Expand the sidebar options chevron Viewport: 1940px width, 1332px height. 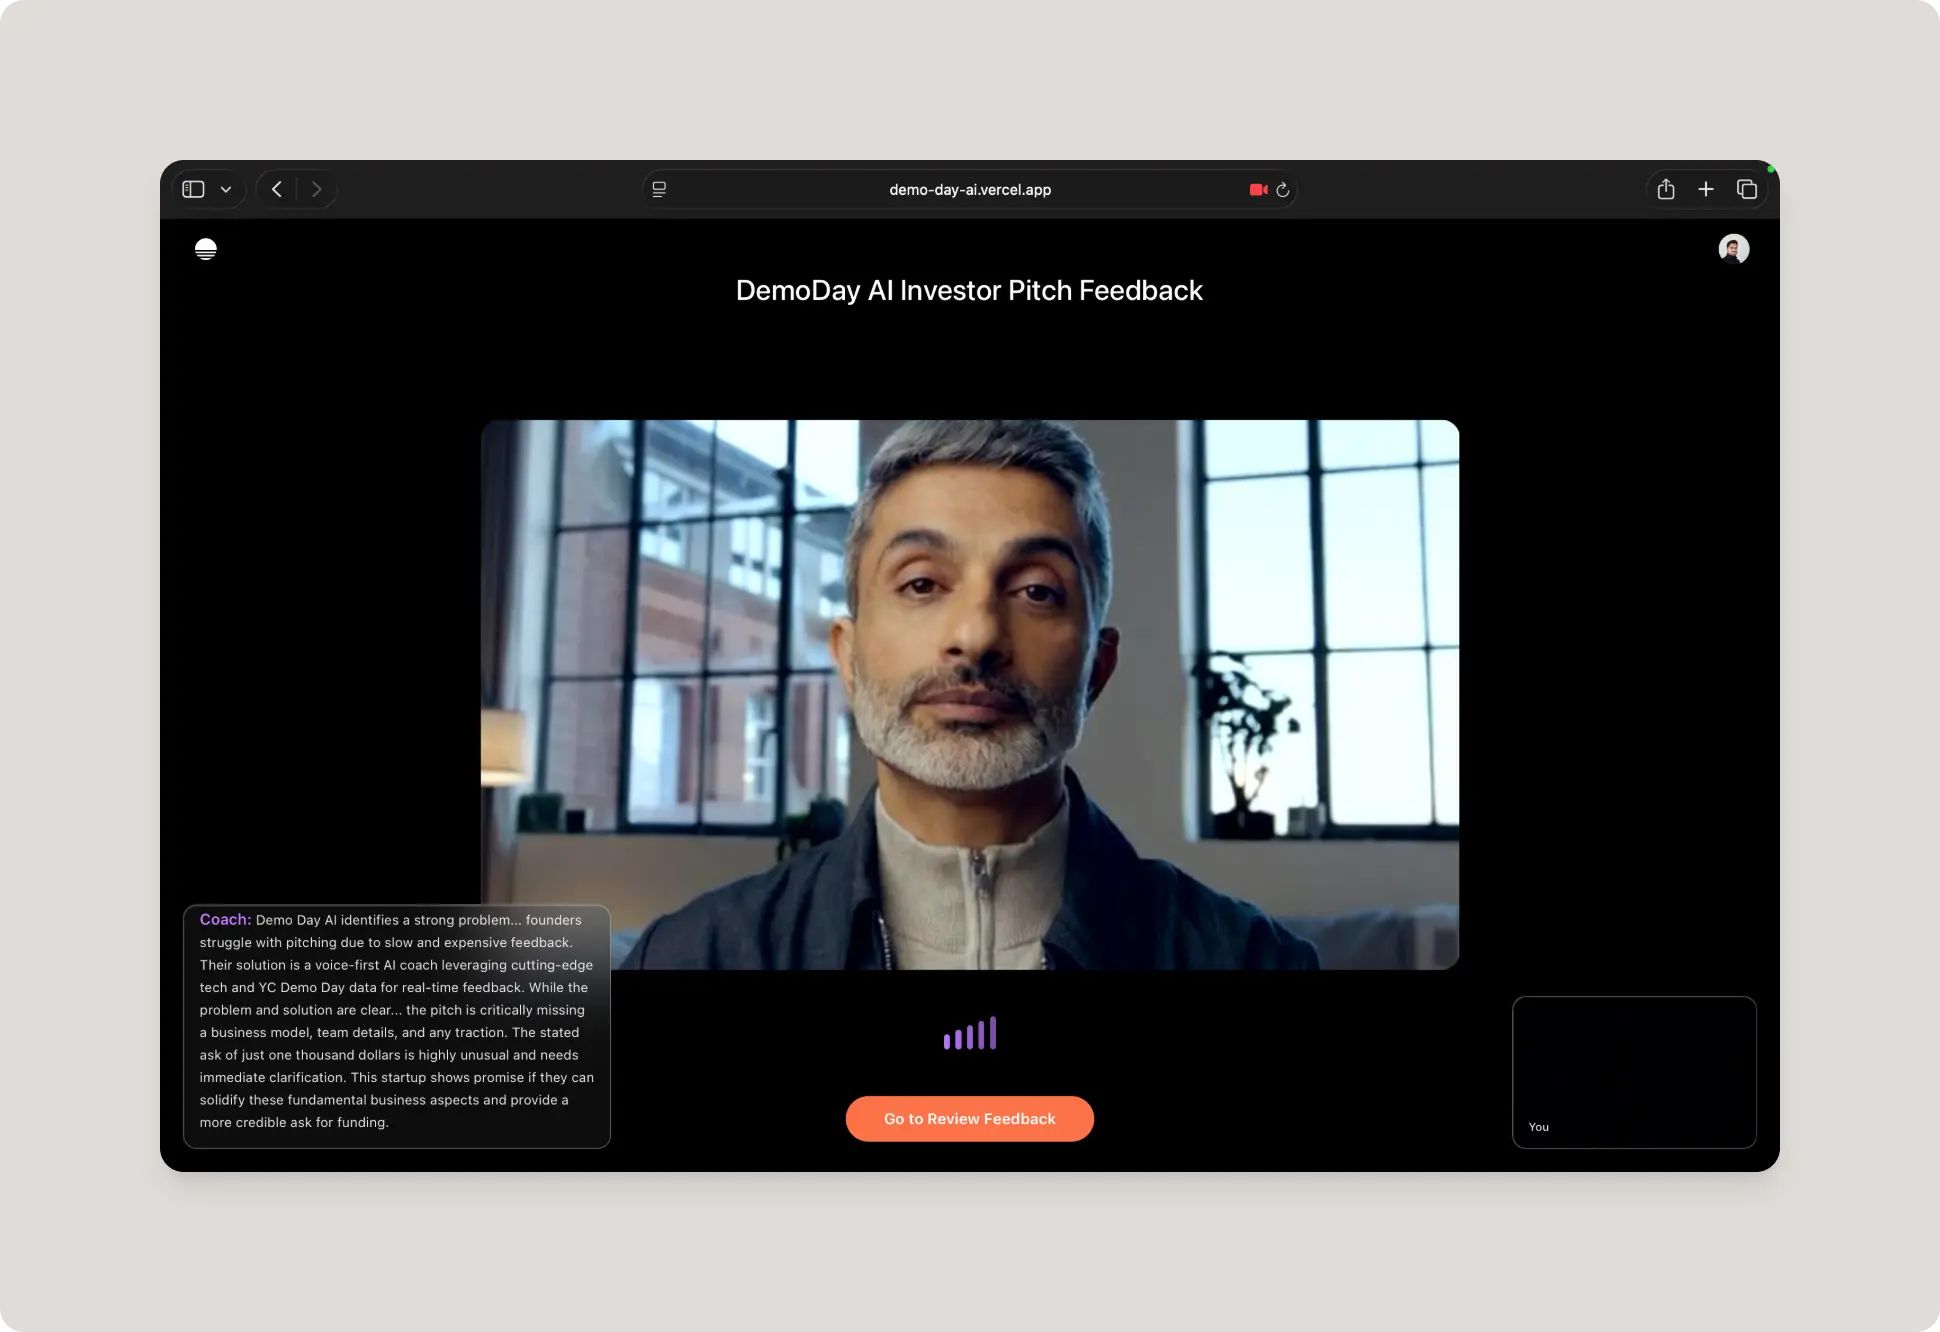226,190
